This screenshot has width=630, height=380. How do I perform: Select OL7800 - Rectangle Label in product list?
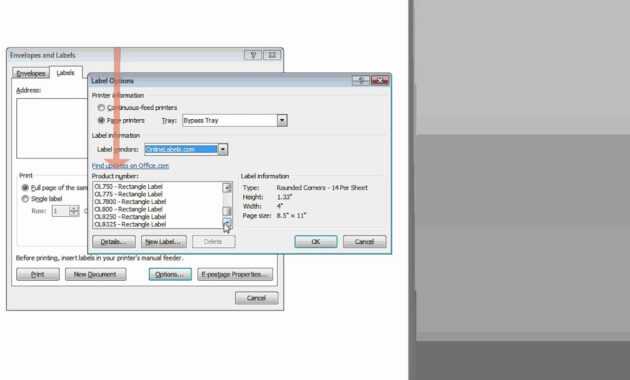click(130, 202)
